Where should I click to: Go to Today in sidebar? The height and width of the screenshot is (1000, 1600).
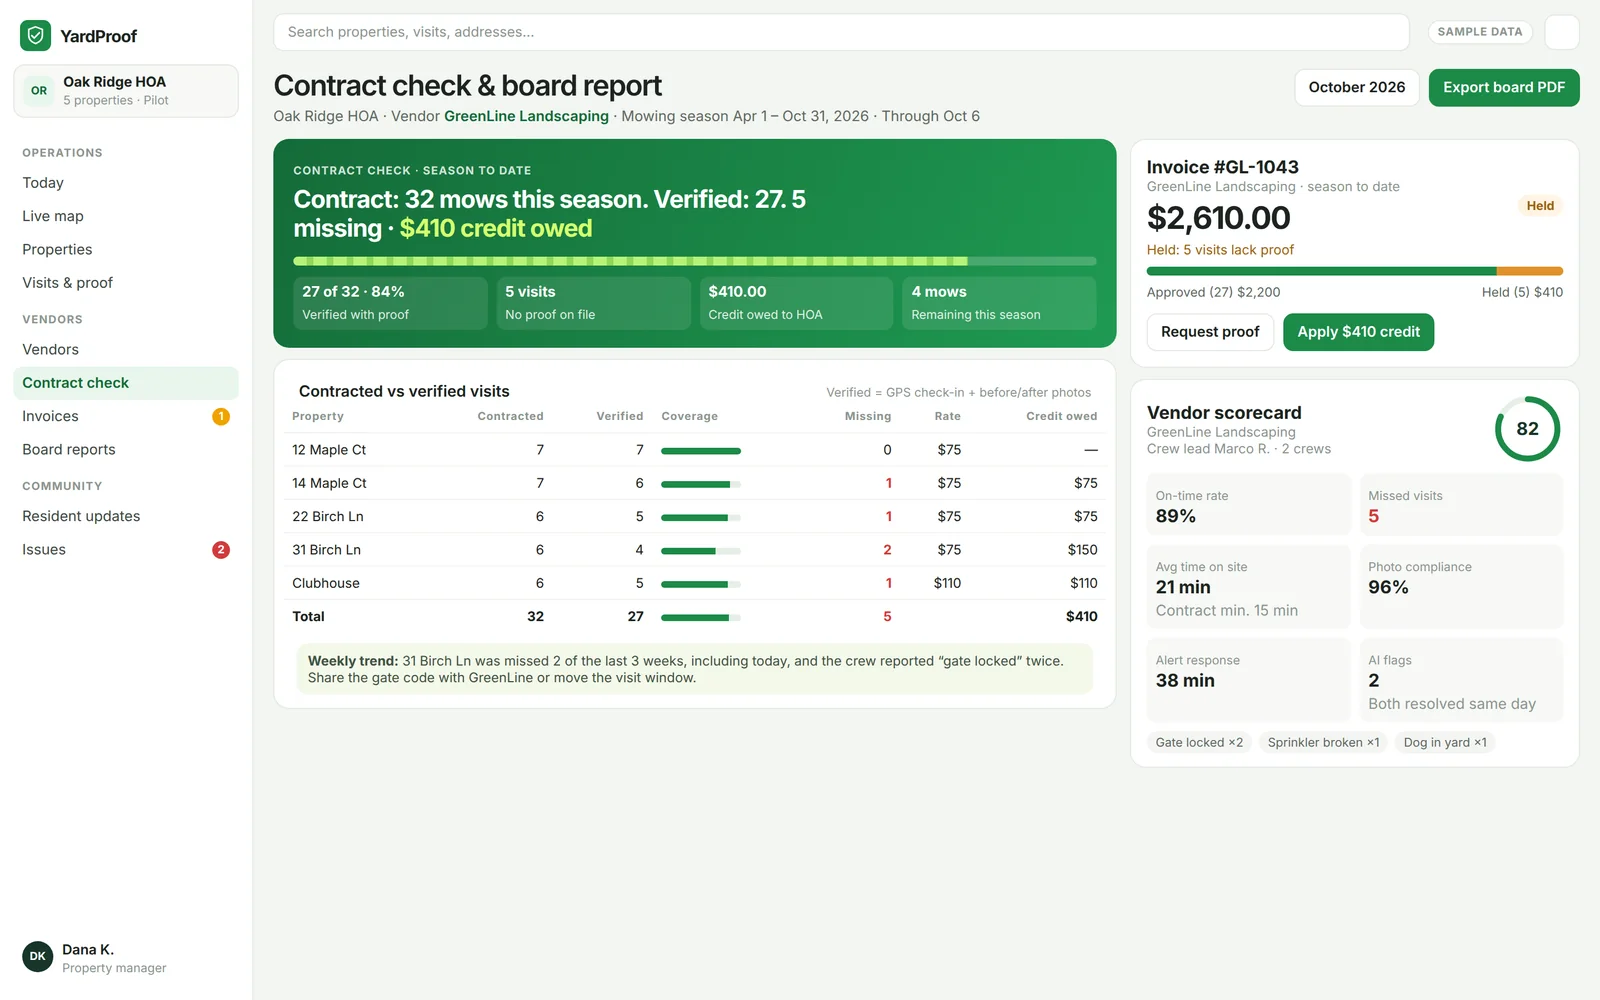(x=126, y=183)
